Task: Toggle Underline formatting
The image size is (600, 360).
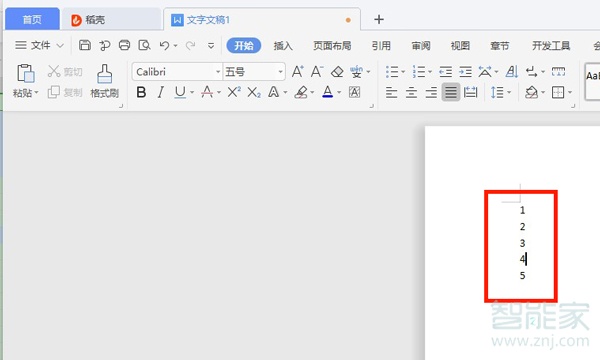Action: pyautogui.click(x=180, y=92)
